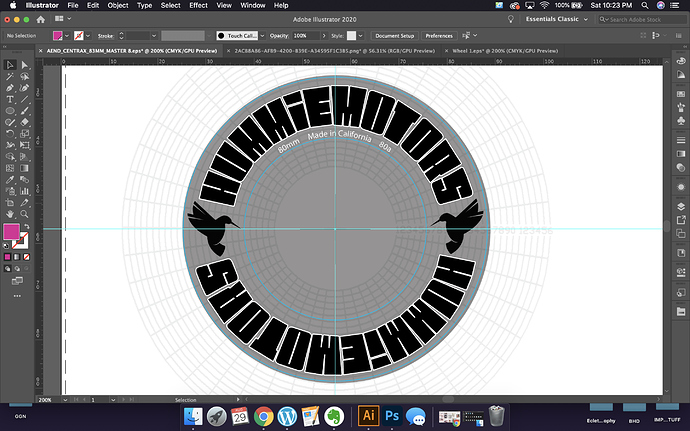The image size is (690, 431).
Task: Click the control bar fill color swatch
Action: click(58, 36)
